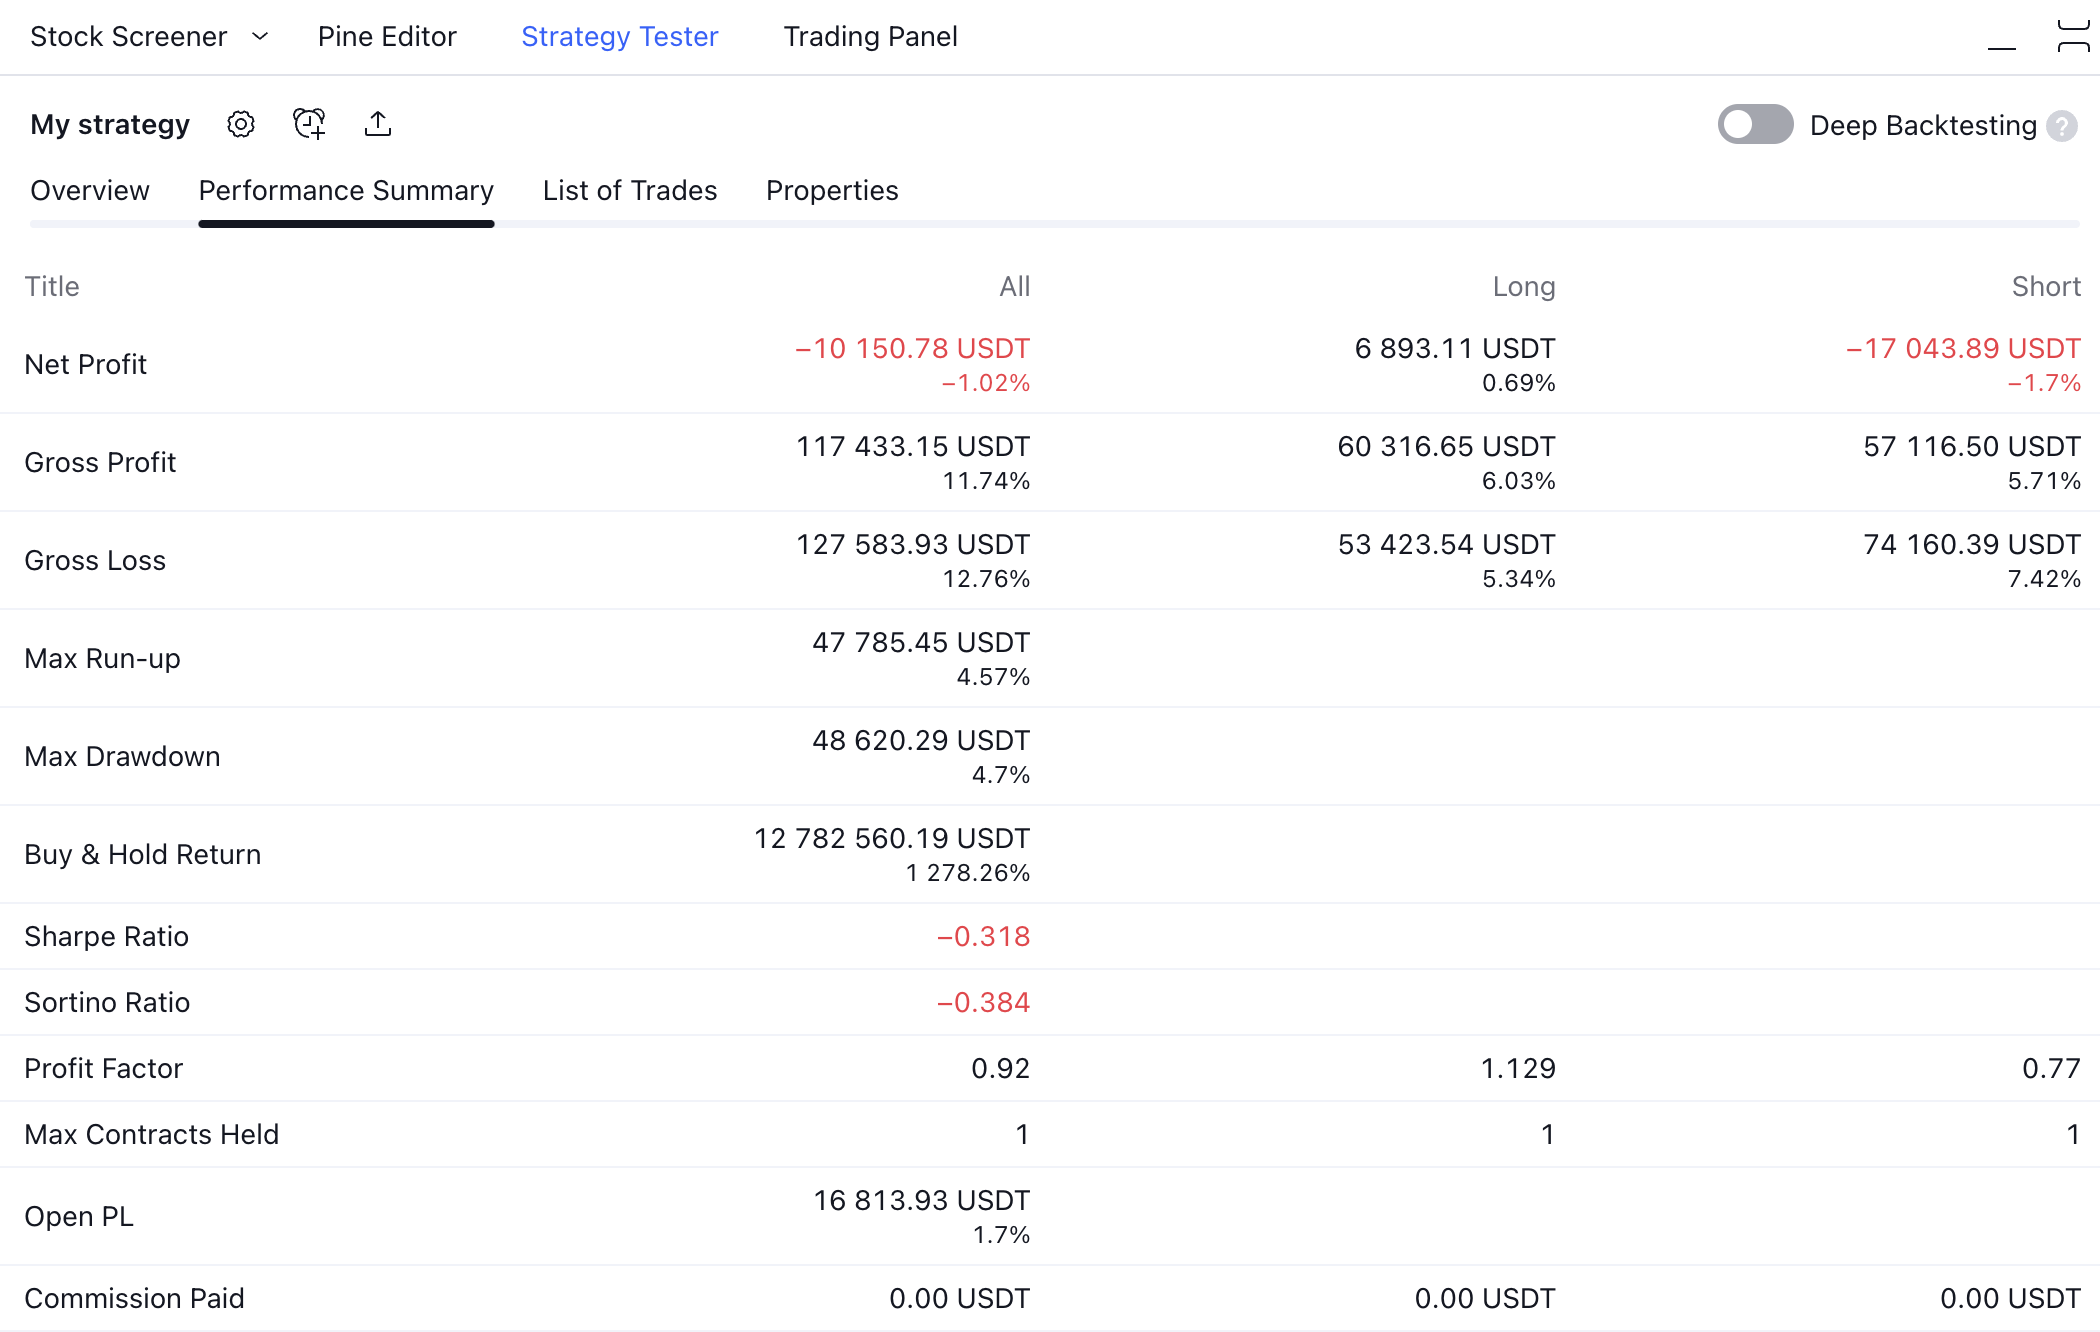This screenshot has width=2100, height=1332.
Task: Click the Performance Summary tab
Action: (346, 190)
